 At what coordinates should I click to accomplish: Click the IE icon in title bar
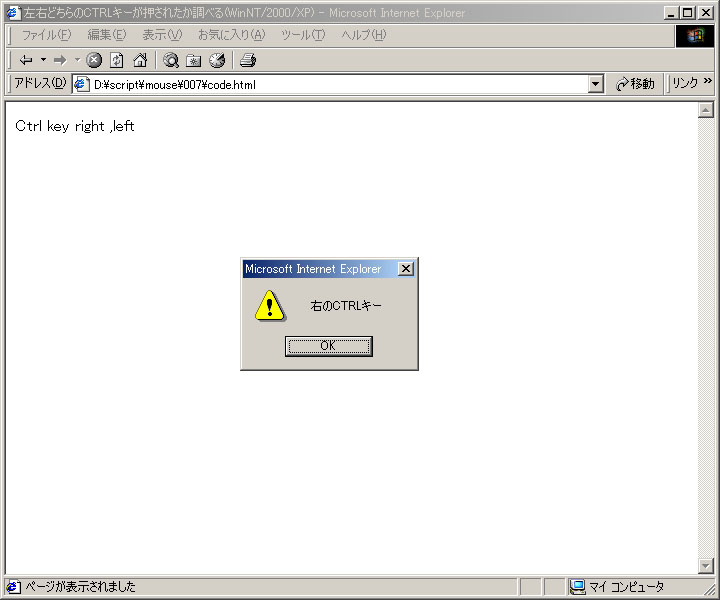click(13, 12)
